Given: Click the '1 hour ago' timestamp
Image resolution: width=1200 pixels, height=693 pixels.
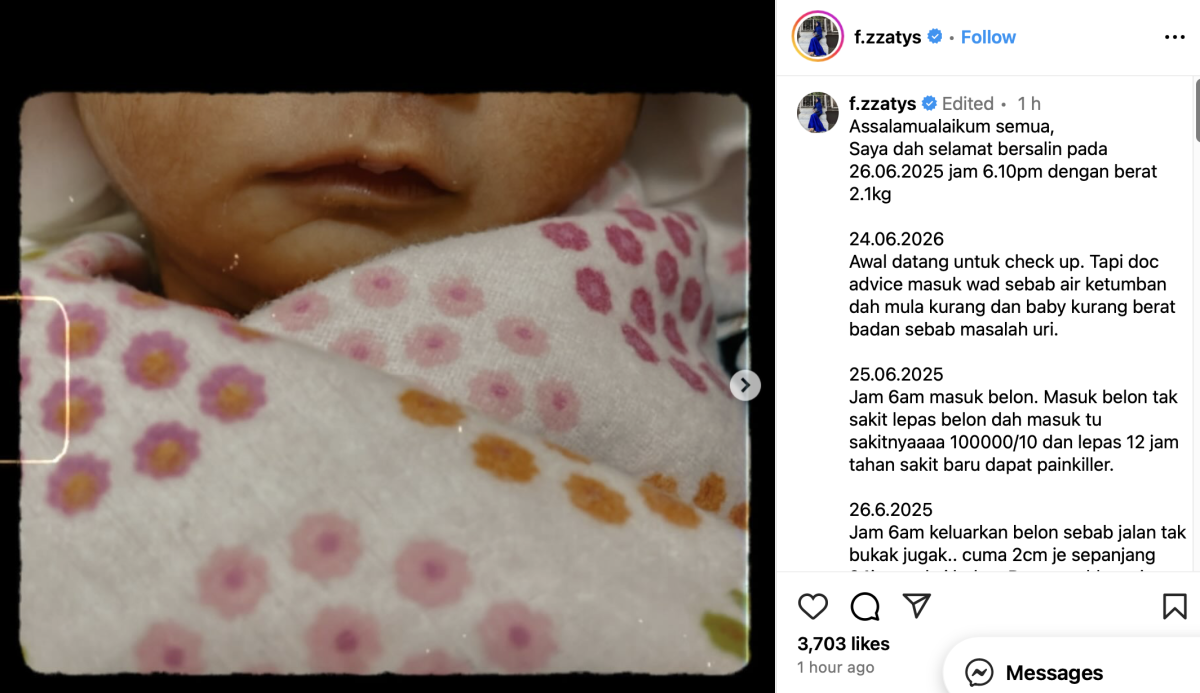Looking at the screenshot, I should click(835, 667).
